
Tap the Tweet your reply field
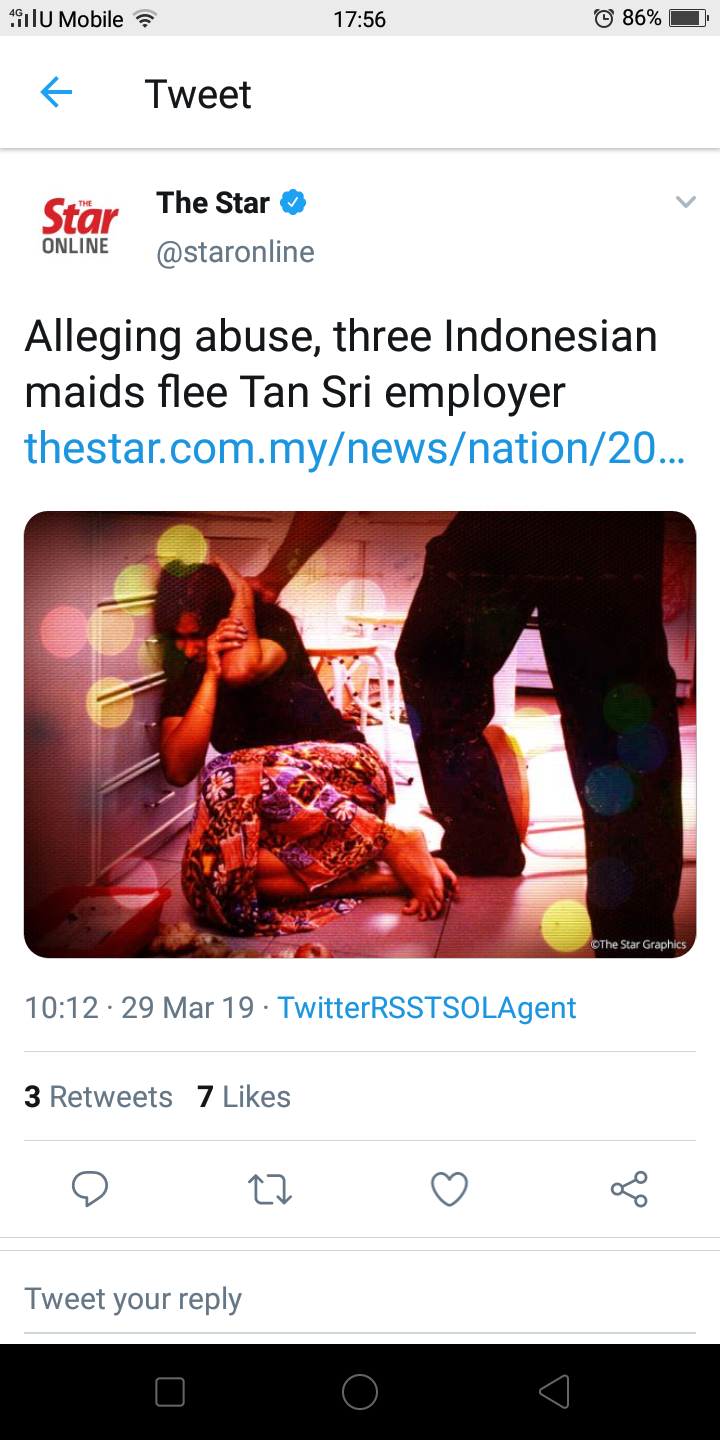tap(360, 1299)
